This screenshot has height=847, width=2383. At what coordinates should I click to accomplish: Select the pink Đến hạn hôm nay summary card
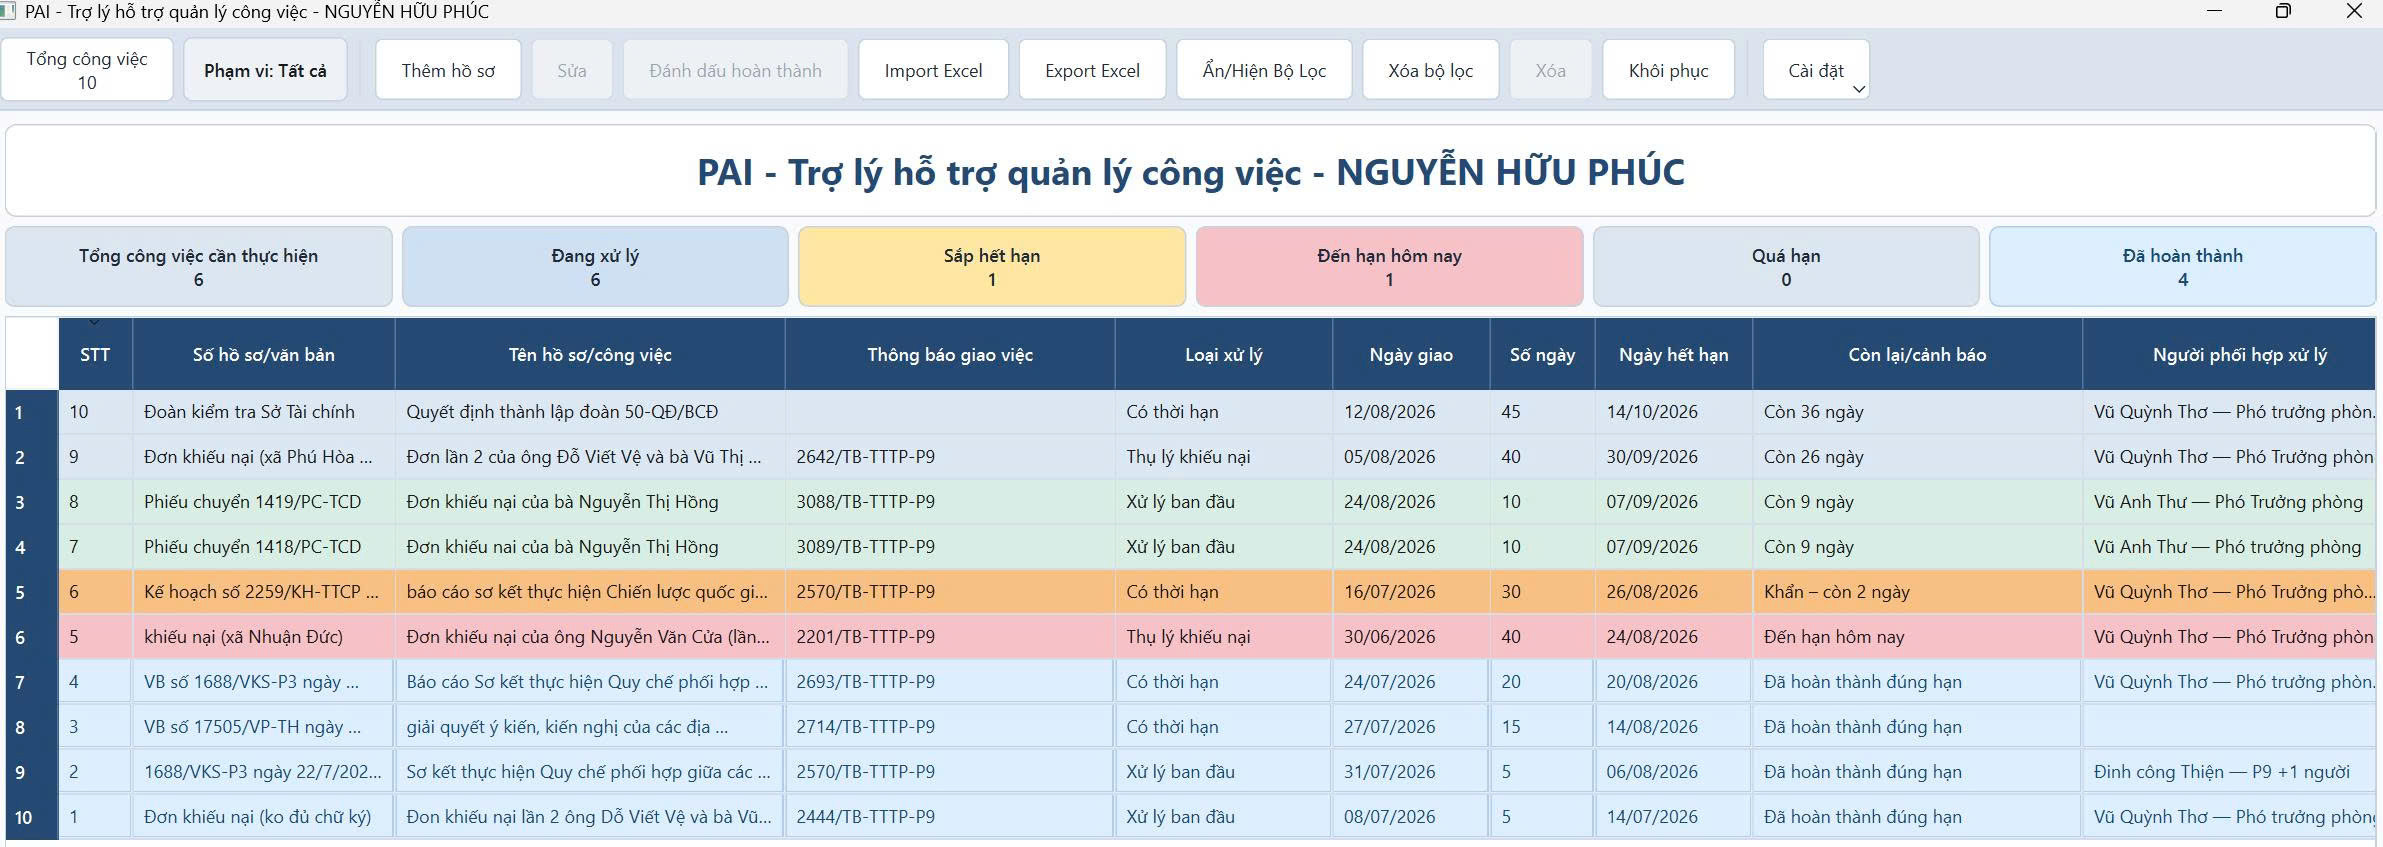[1389, 267]
